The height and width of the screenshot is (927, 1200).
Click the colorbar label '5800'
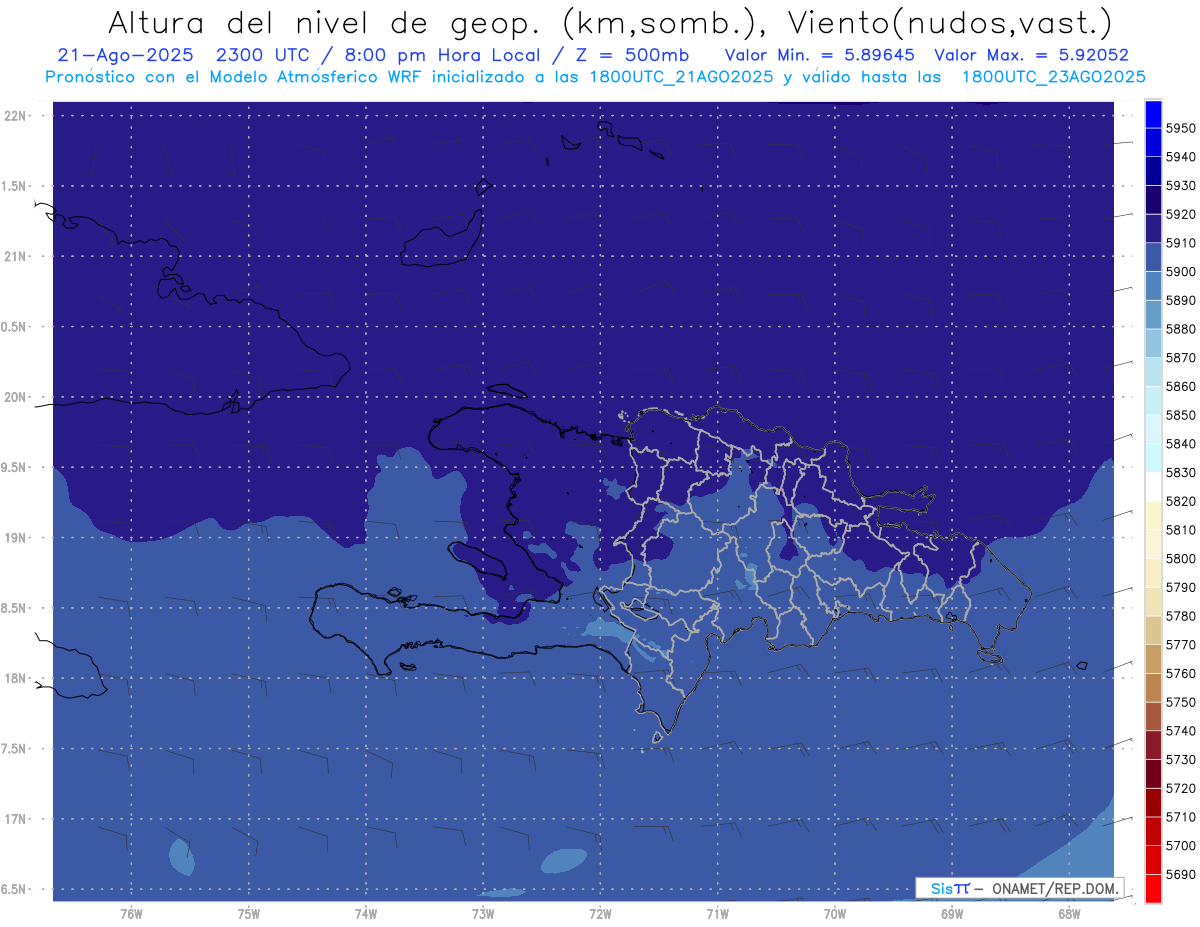1179,558
